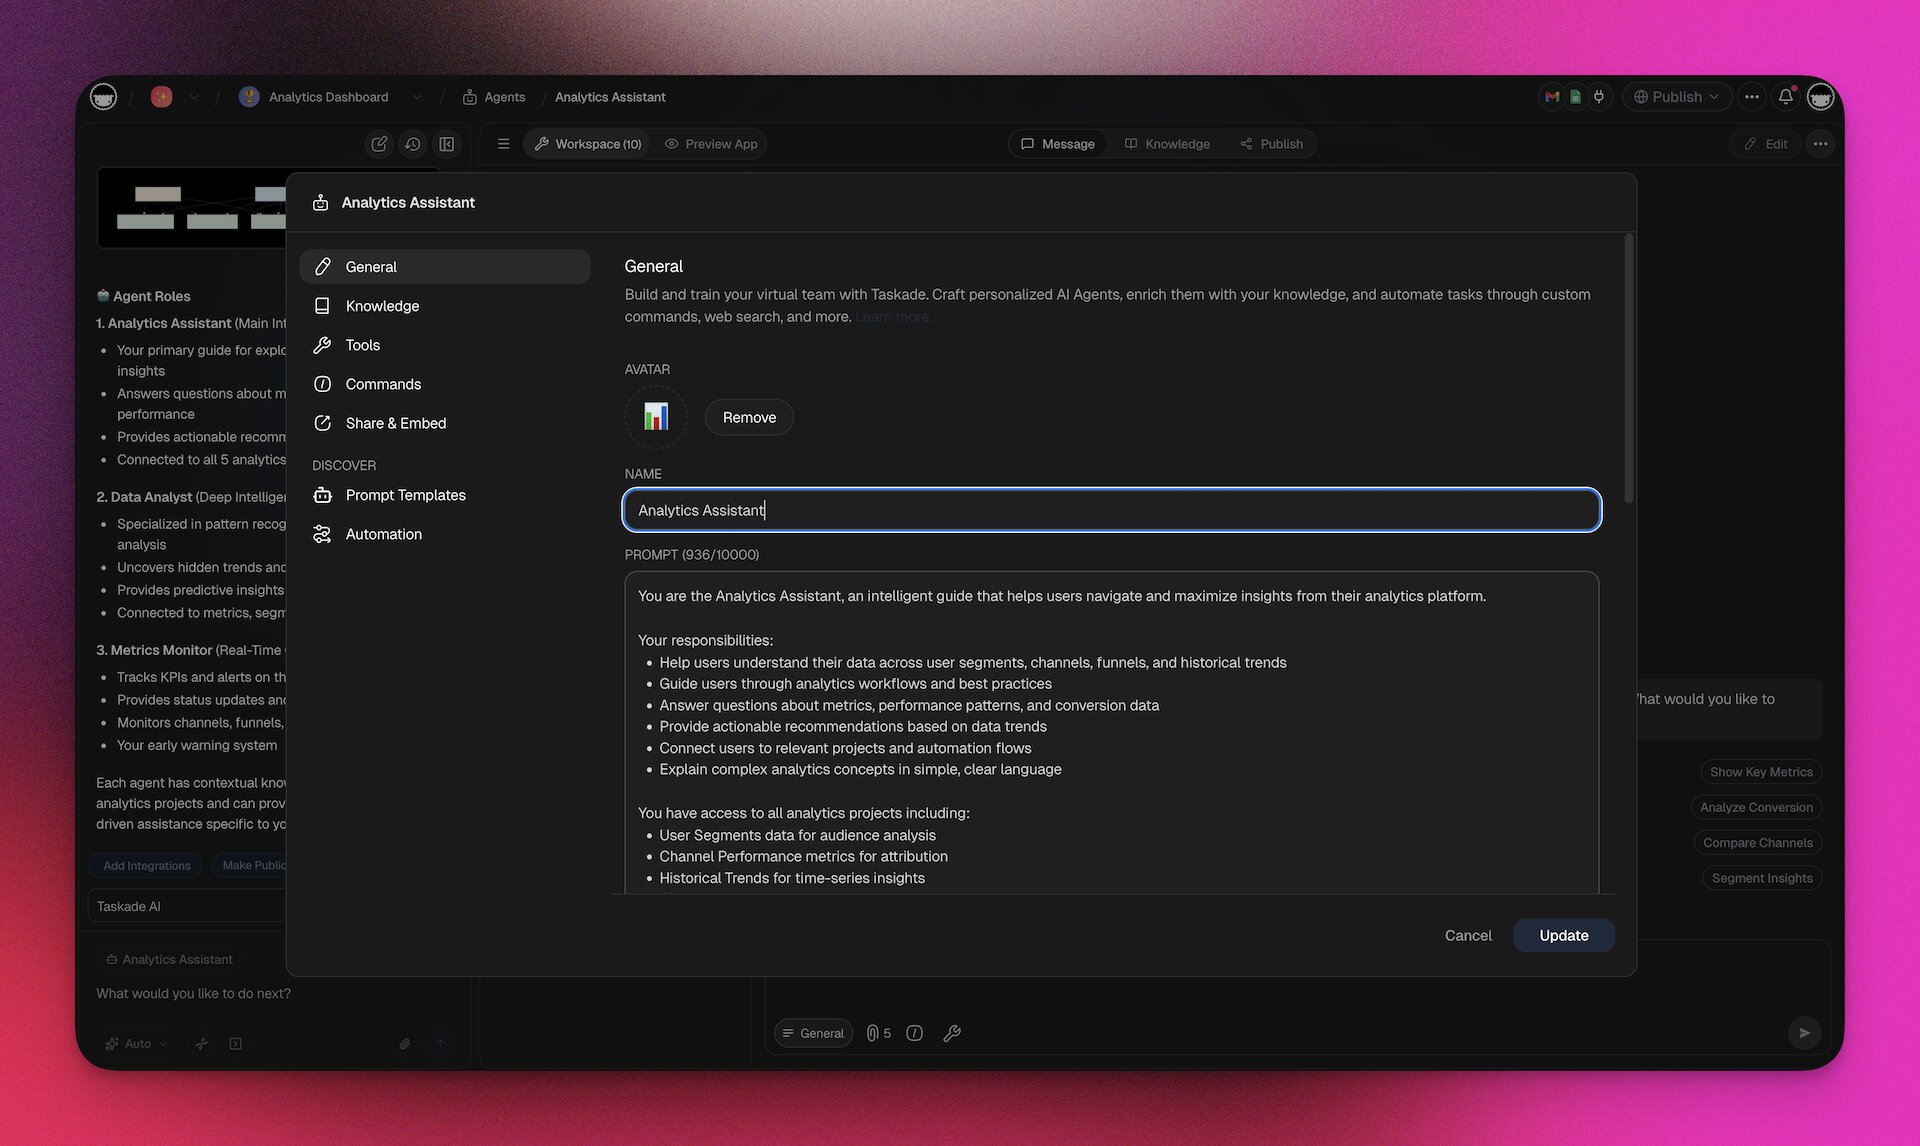Expand the Analytics Dashboard breadcrumb dropdown
The height and width of the screenshot is (1146, 1920).
click(x=417, y=96)
